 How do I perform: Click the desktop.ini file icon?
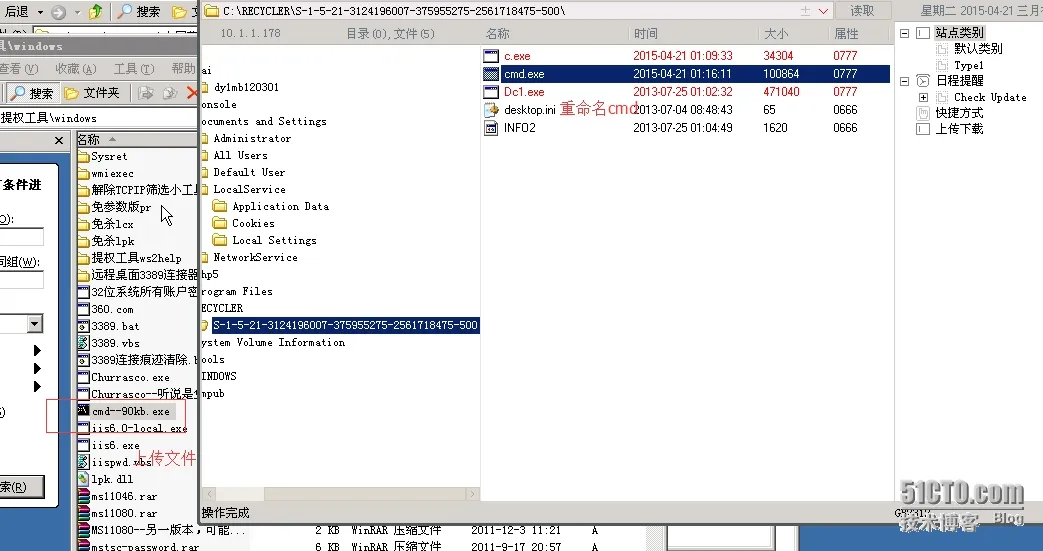(491, 110)
